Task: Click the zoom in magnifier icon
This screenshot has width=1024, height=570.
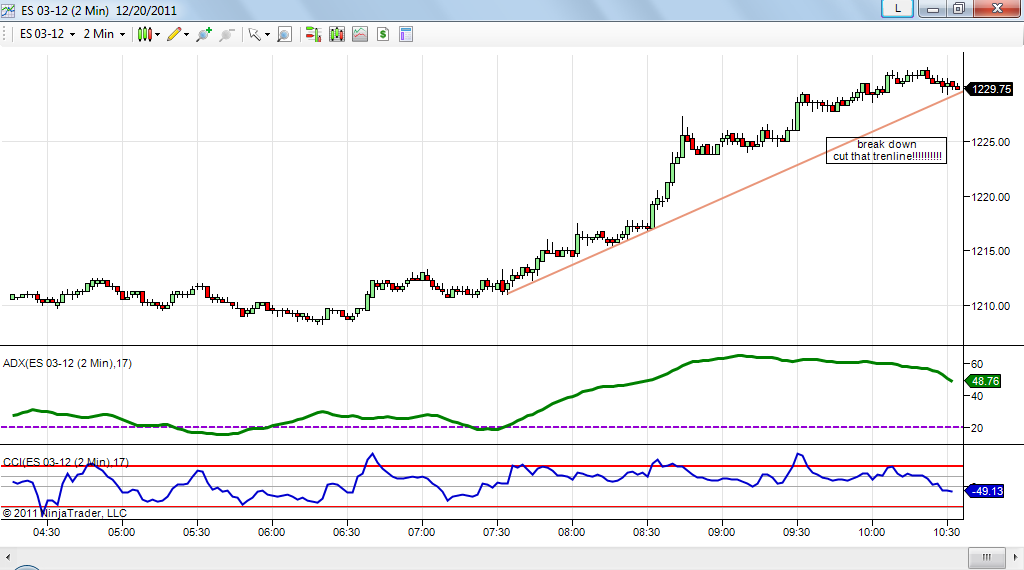Action: click(204, 35)
